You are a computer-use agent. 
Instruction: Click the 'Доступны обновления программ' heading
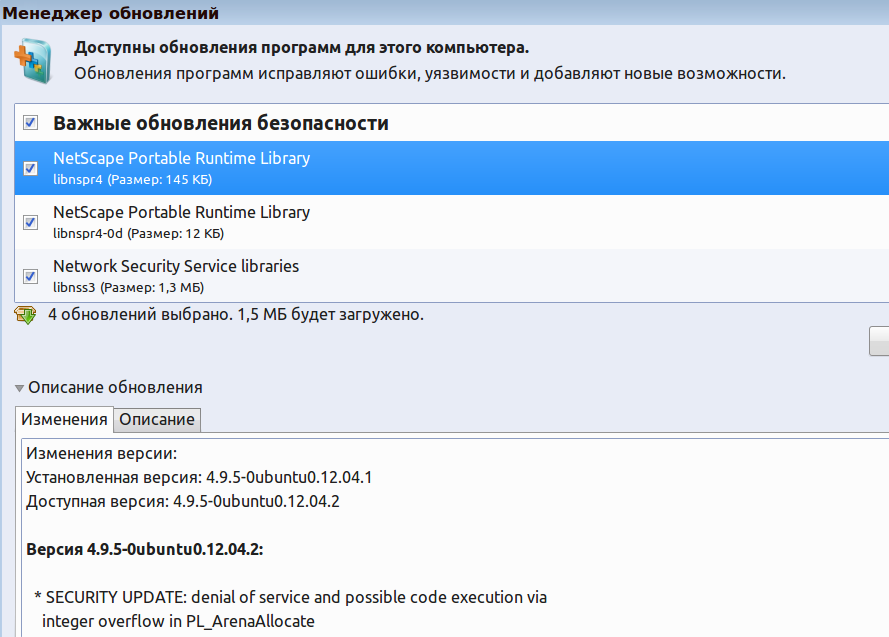point(301,48)
